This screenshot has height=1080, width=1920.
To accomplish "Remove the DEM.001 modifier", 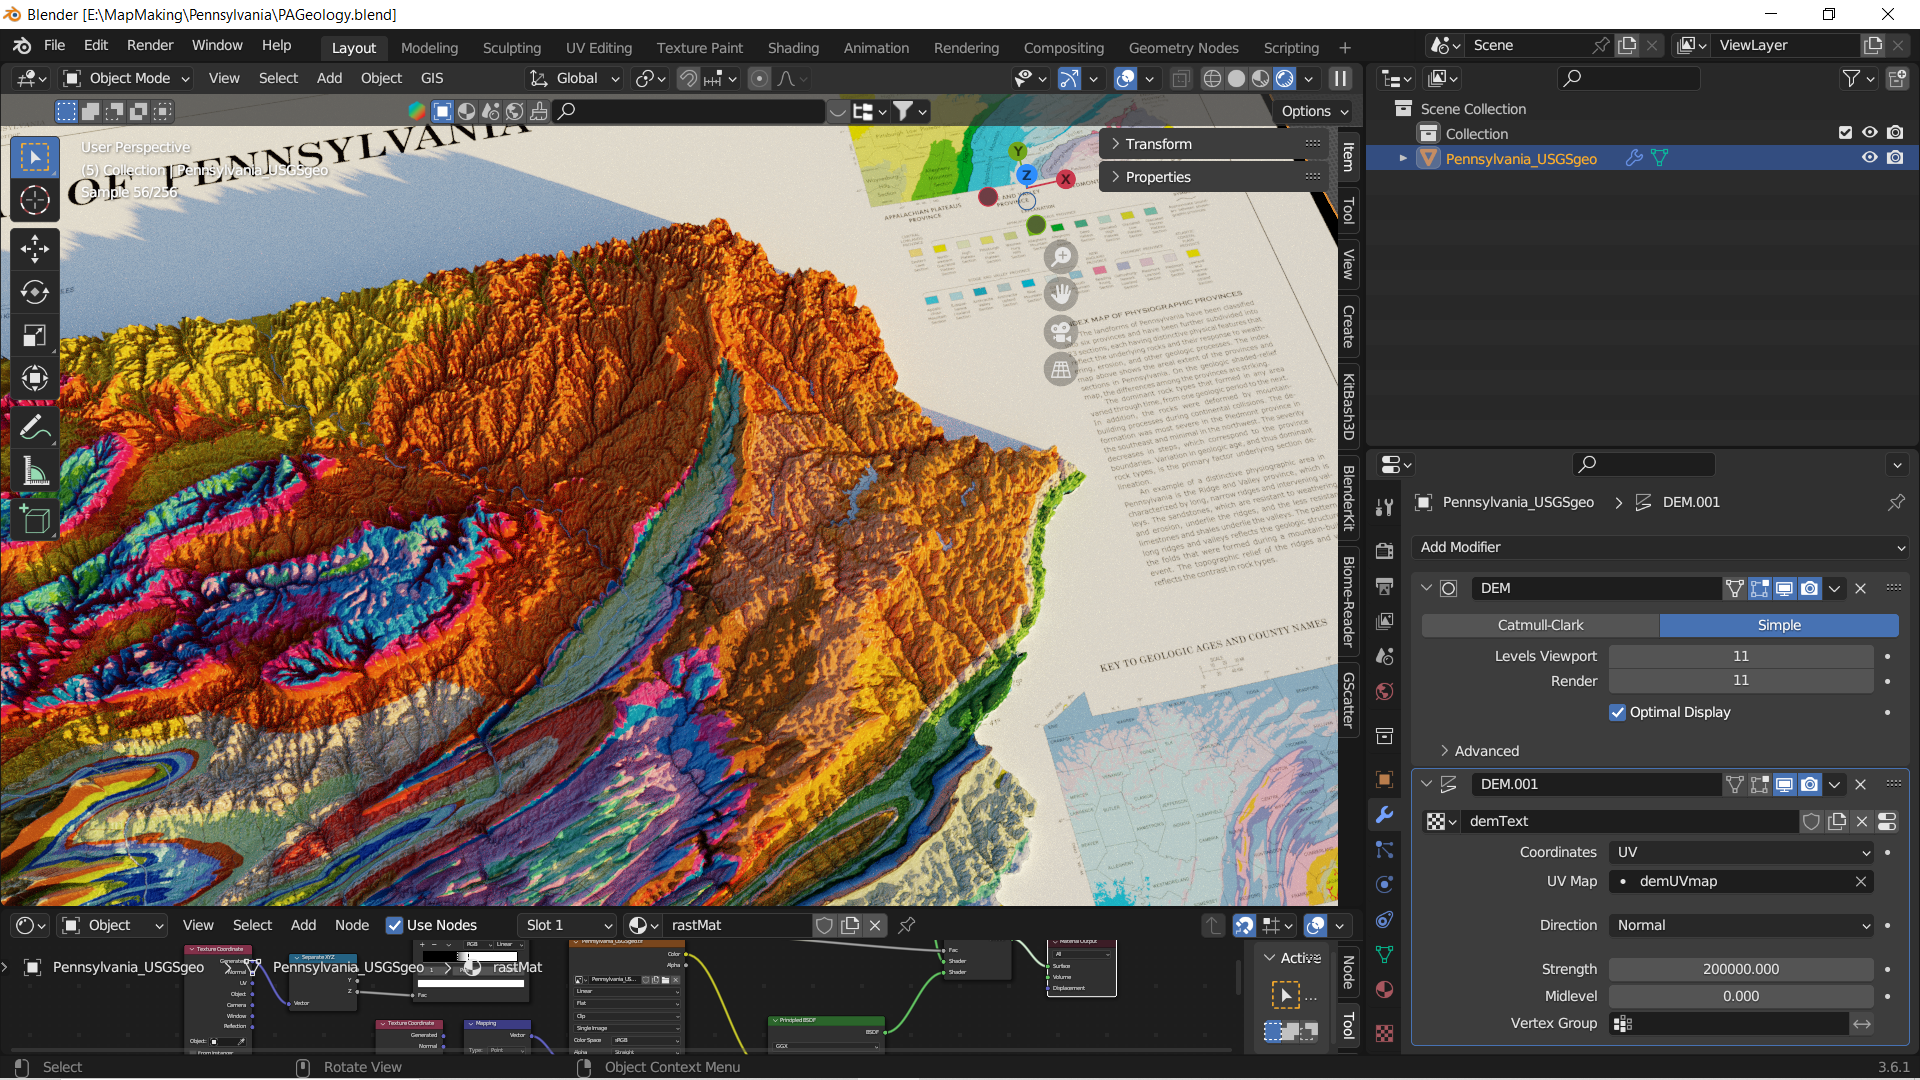I will tap(1861, 785).
